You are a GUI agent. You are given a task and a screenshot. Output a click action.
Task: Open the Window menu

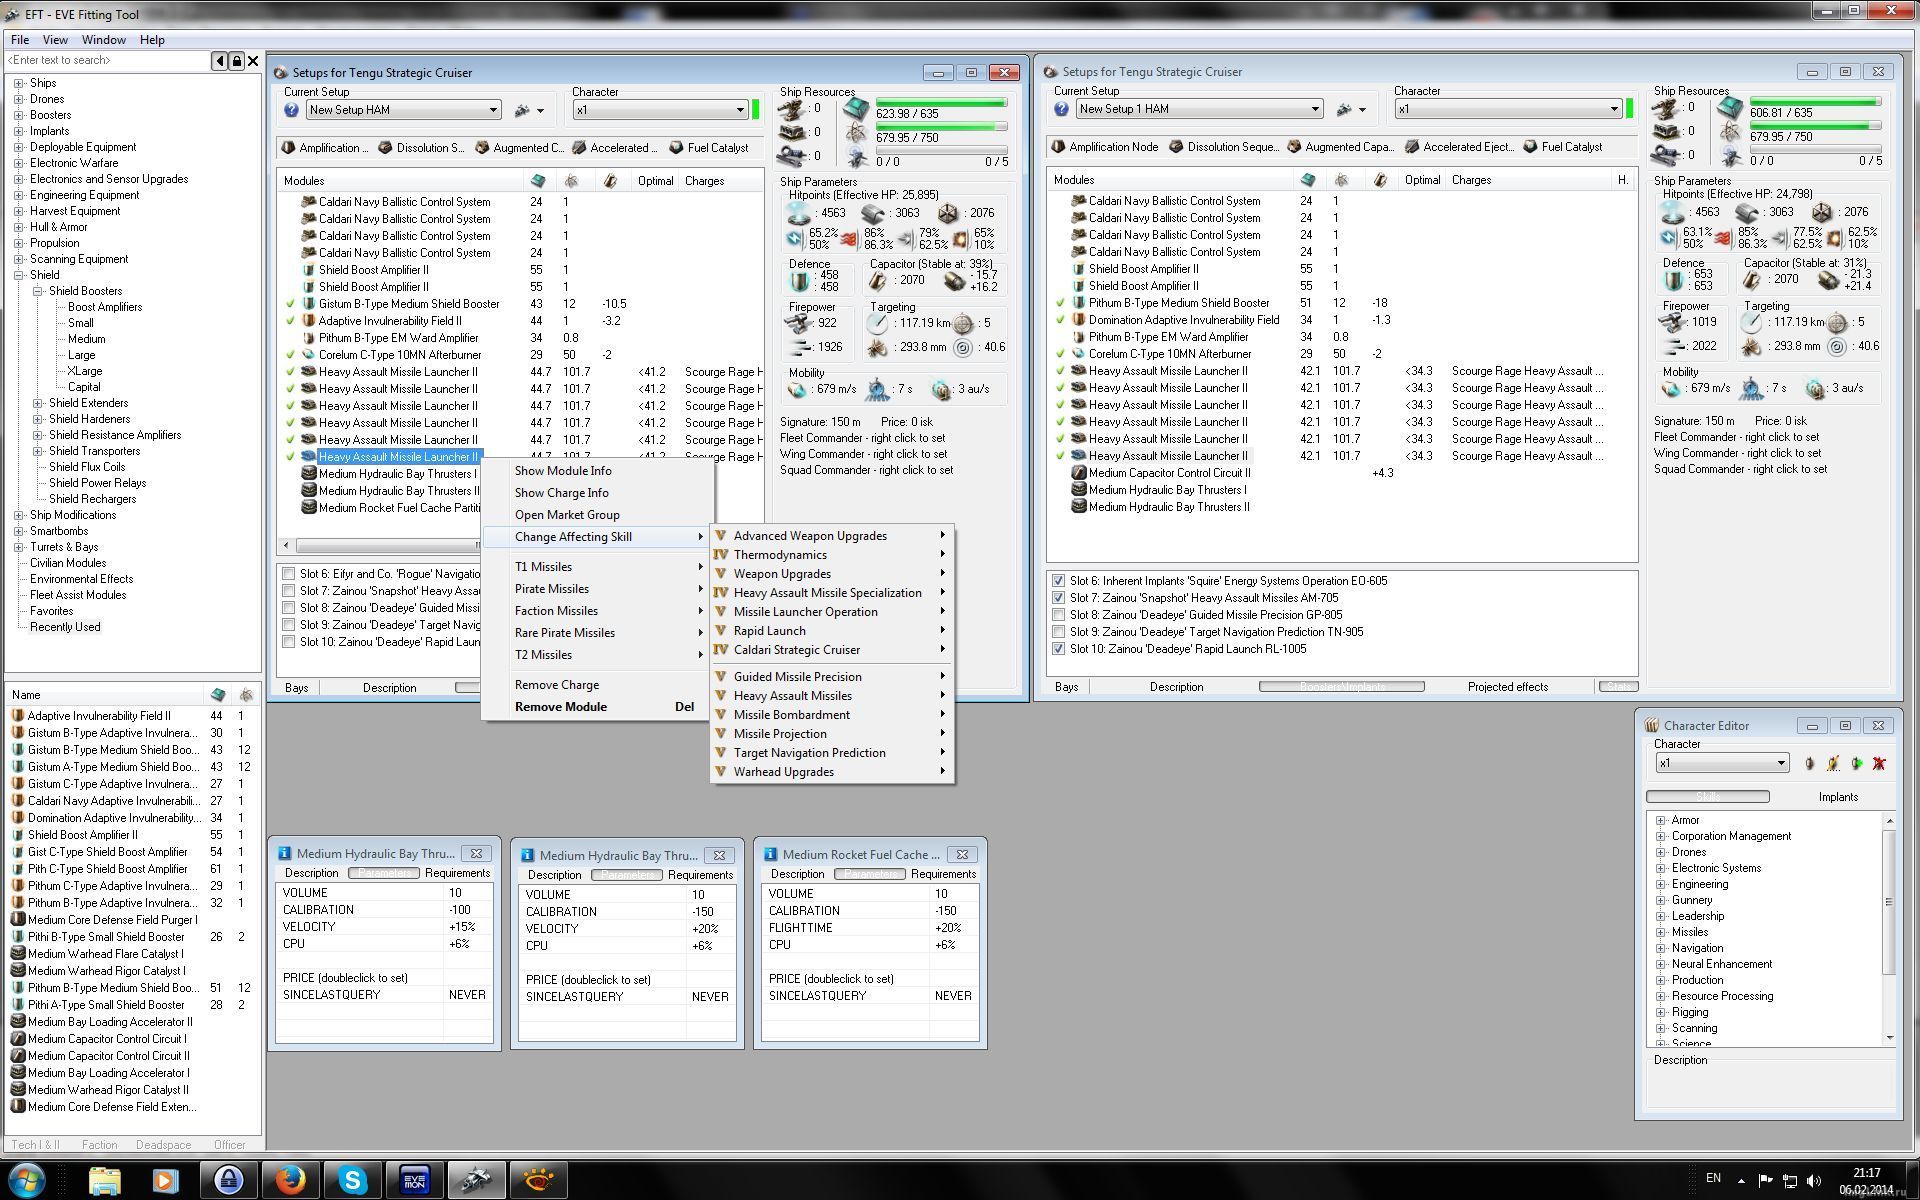[103, 40]
